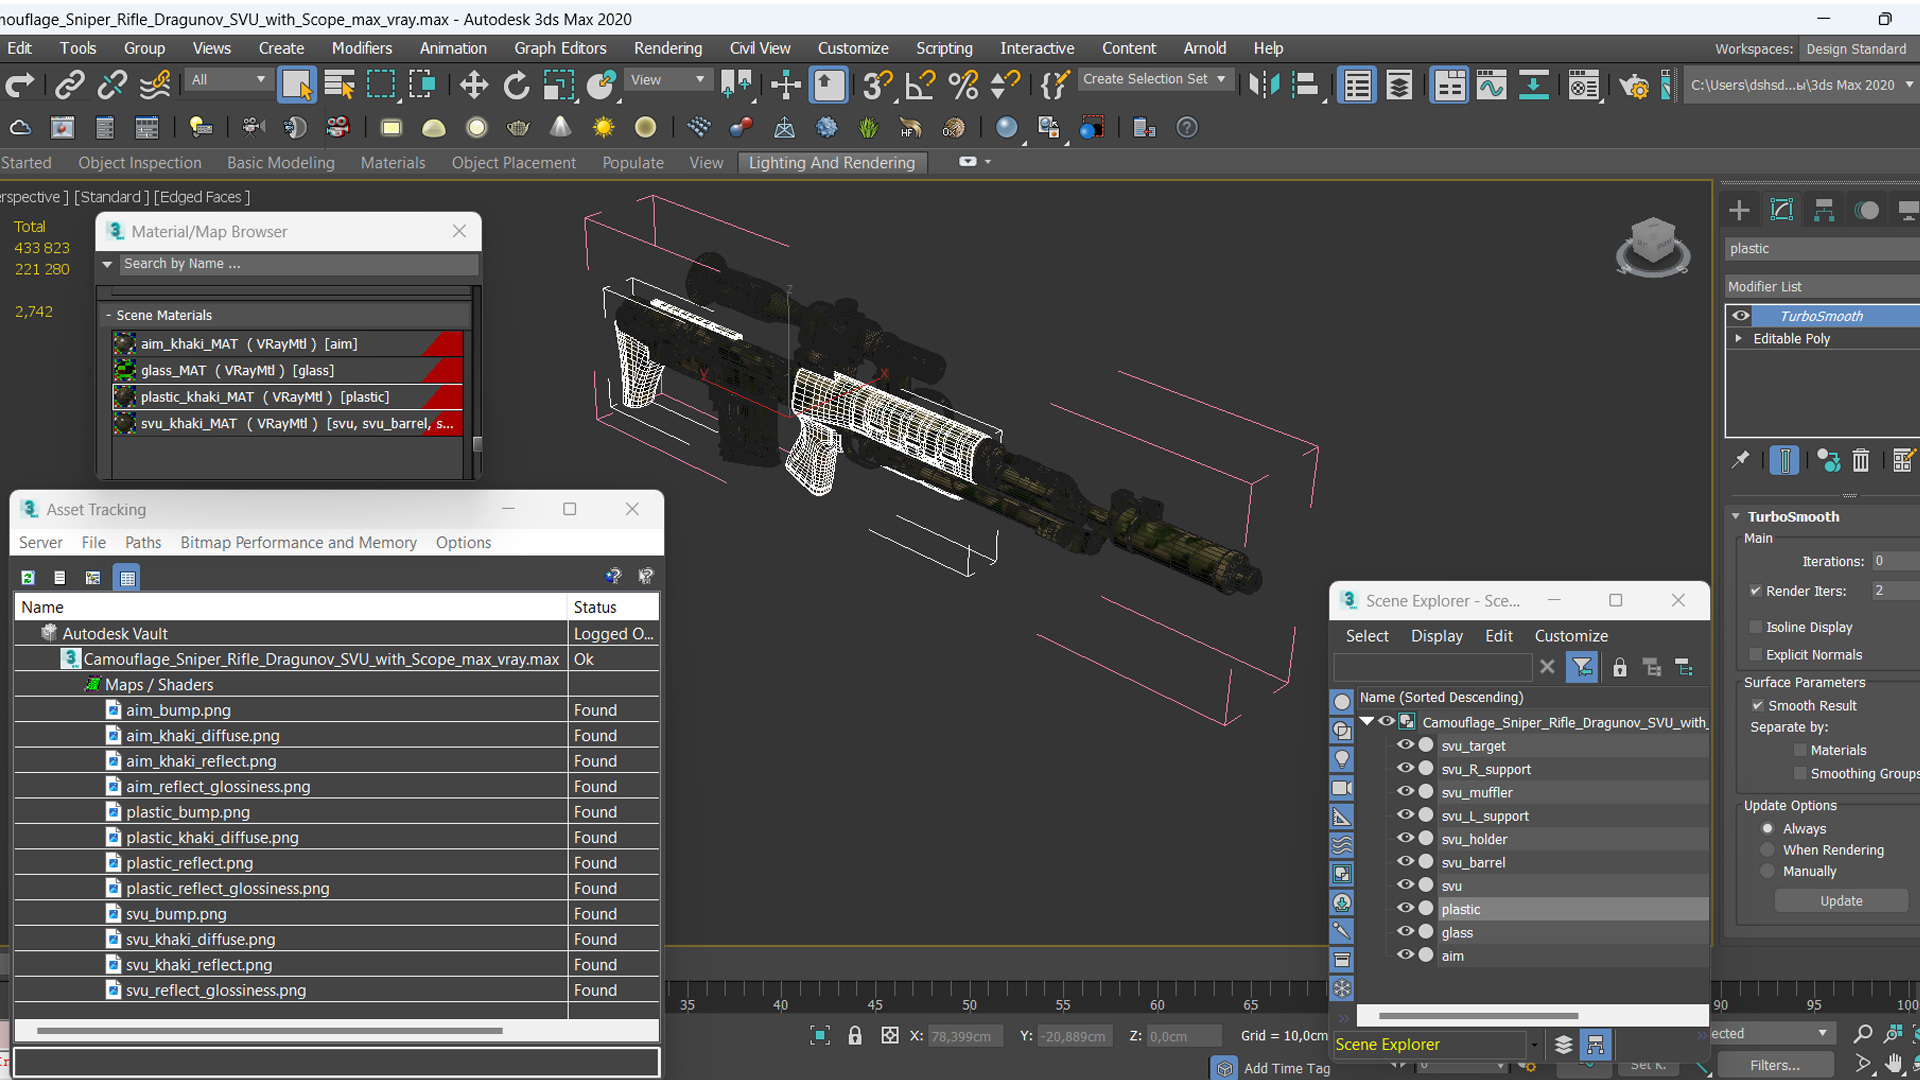Image resolution: width=1920 pixels, height=1080 pixels.
Task: Open the Scripting menu
Action: (x=943, y=48)
